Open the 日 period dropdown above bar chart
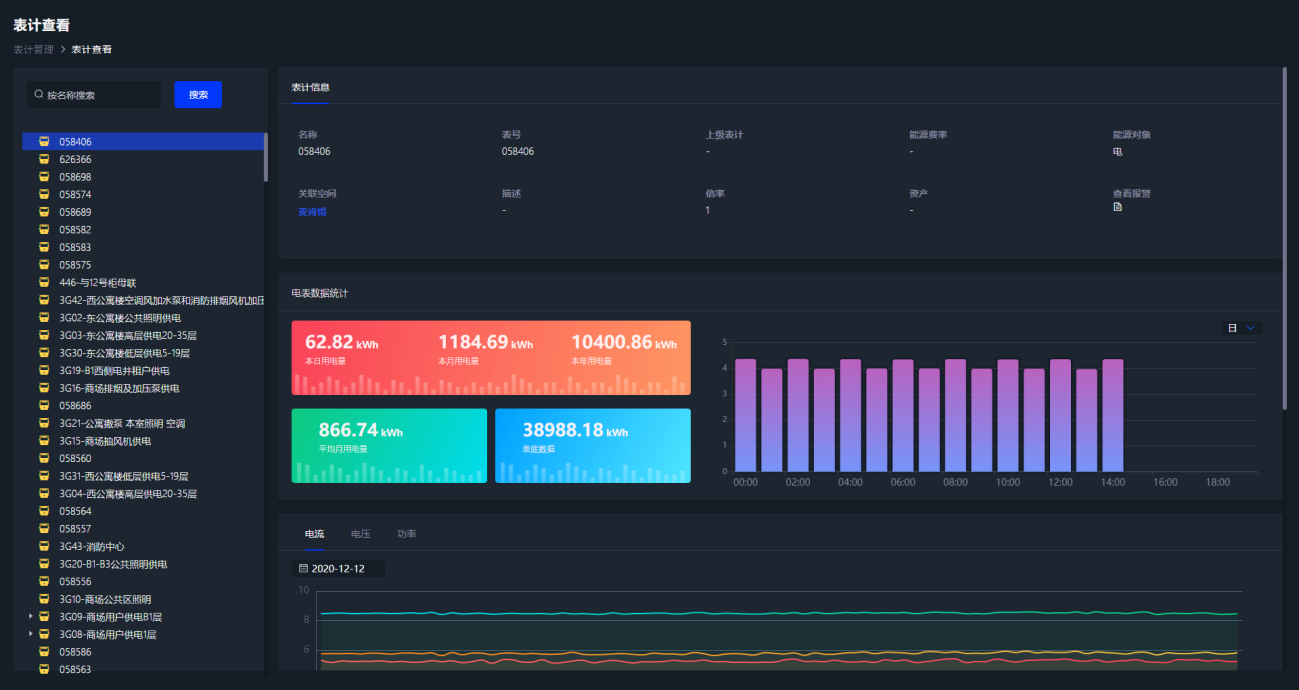This screenshot has width=1299, height=690. (1241, 328)
